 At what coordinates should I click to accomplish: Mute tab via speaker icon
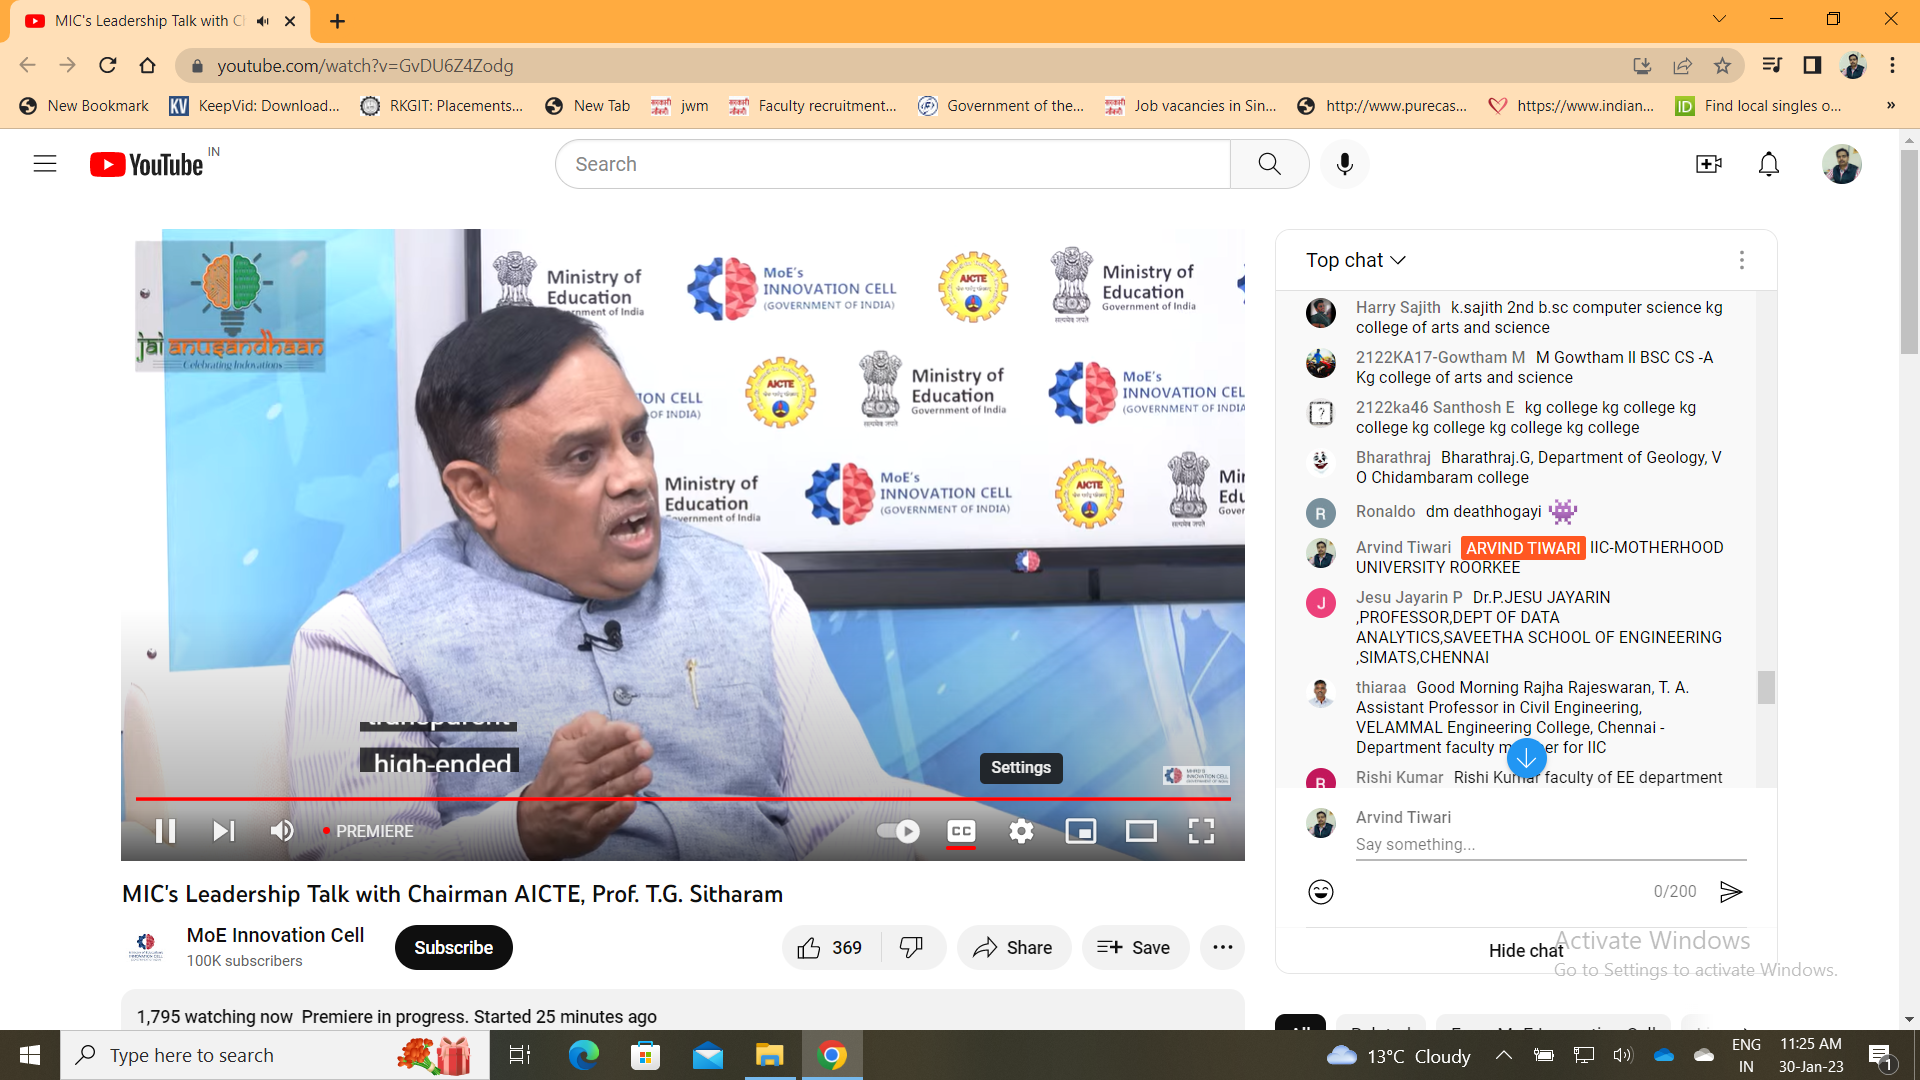(263, 21)
